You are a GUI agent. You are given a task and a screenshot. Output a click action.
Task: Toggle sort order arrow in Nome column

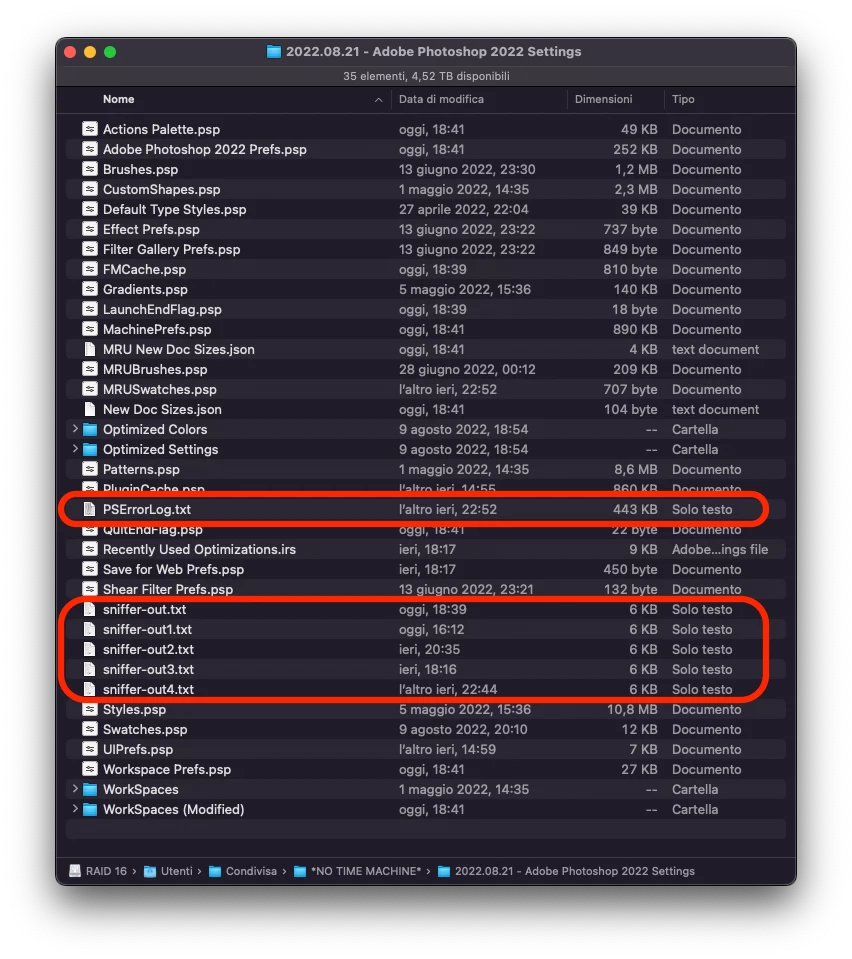(x=379, y=100)
